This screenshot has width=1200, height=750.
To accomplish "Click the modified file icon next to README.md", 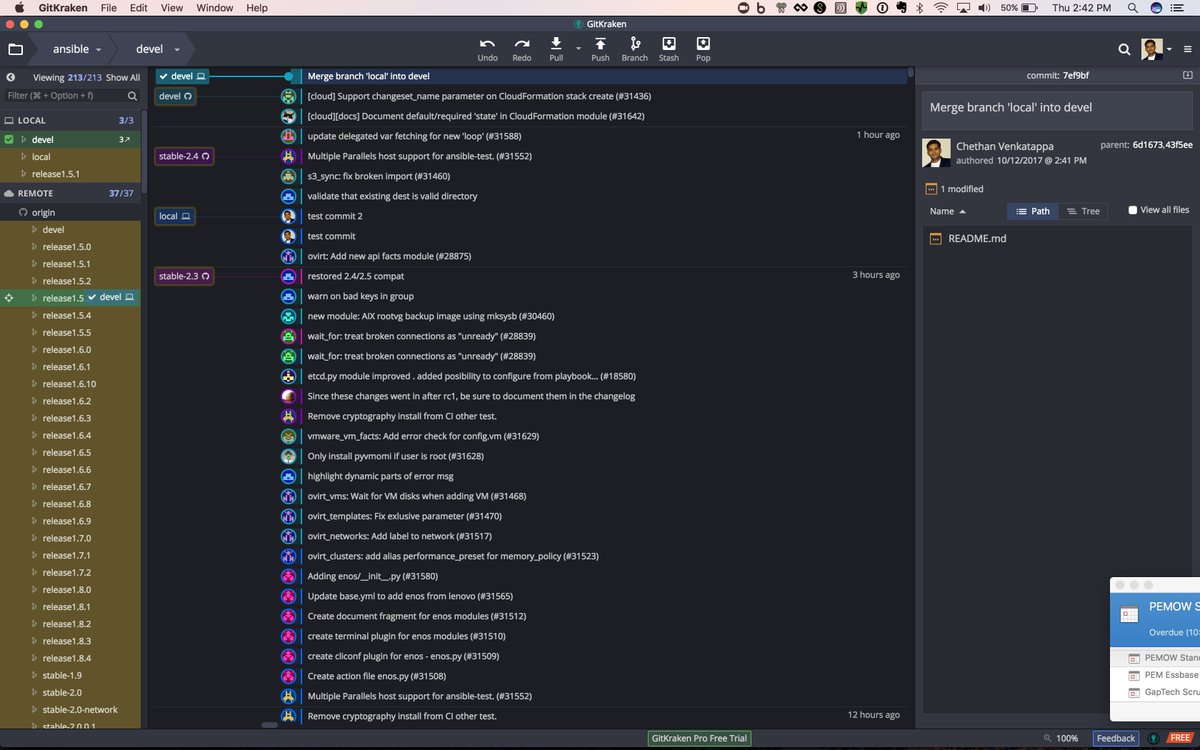I will (x=936, y=239).
